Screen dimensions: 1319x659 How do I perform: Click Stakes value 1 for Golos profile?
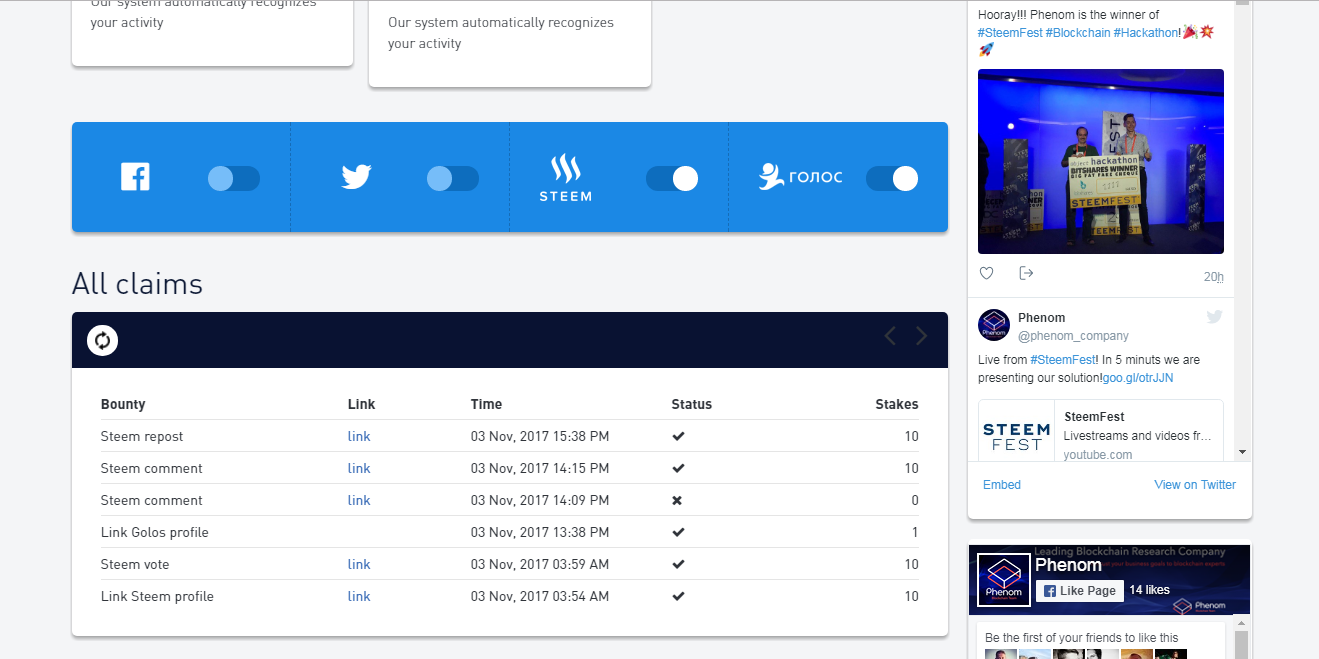[915, 532]
